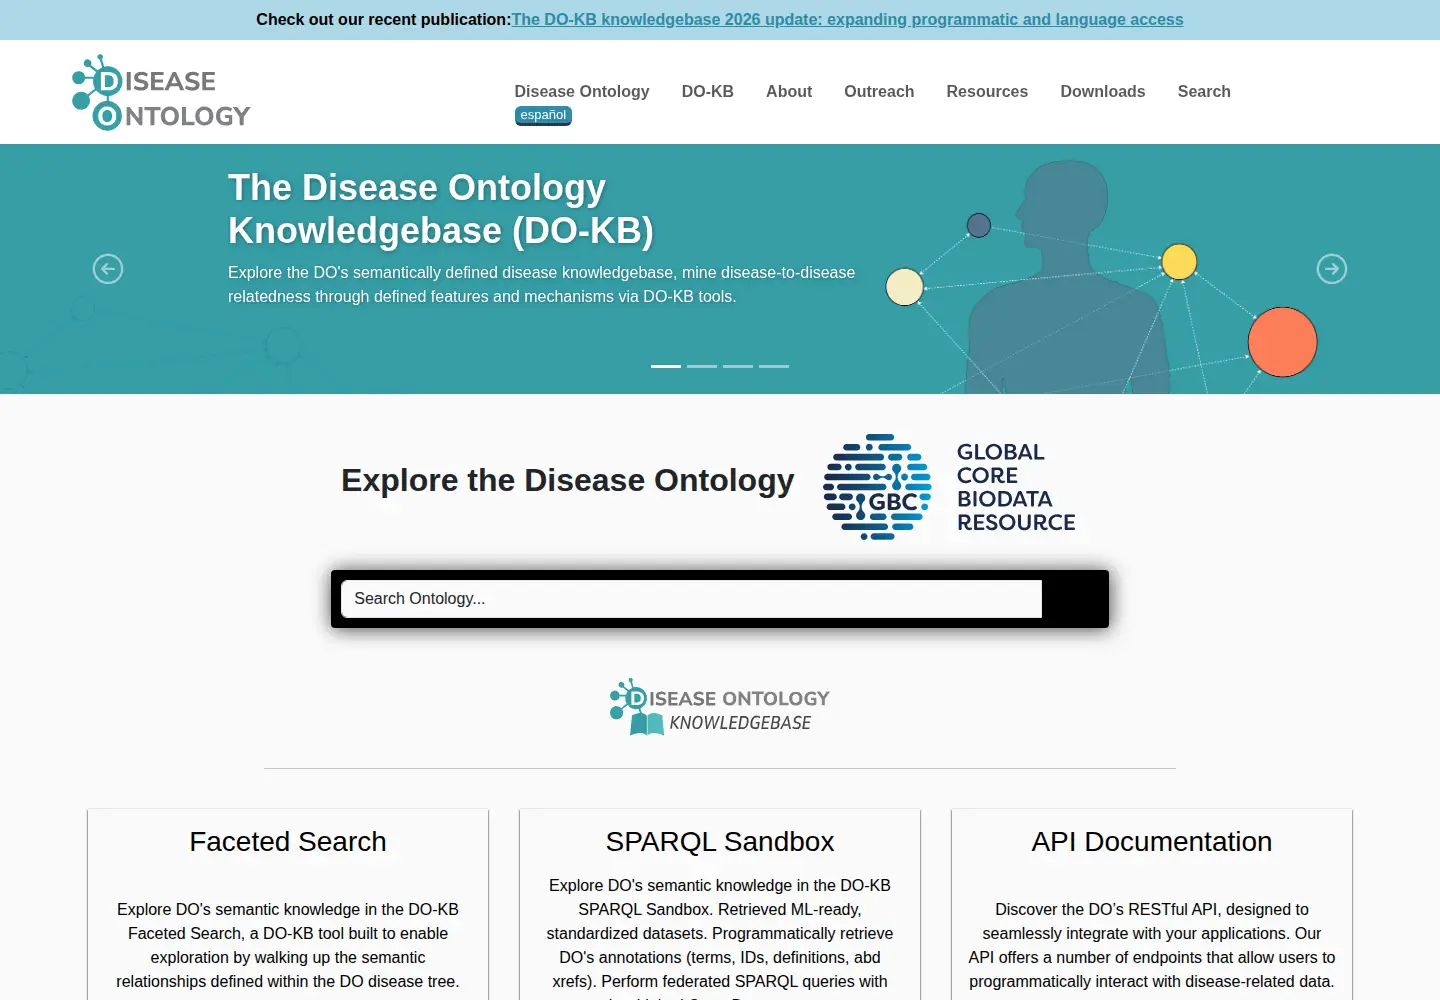
Task: Click the 'Explore the Disease Ontology' heading
Action: (x=568, y=480)
